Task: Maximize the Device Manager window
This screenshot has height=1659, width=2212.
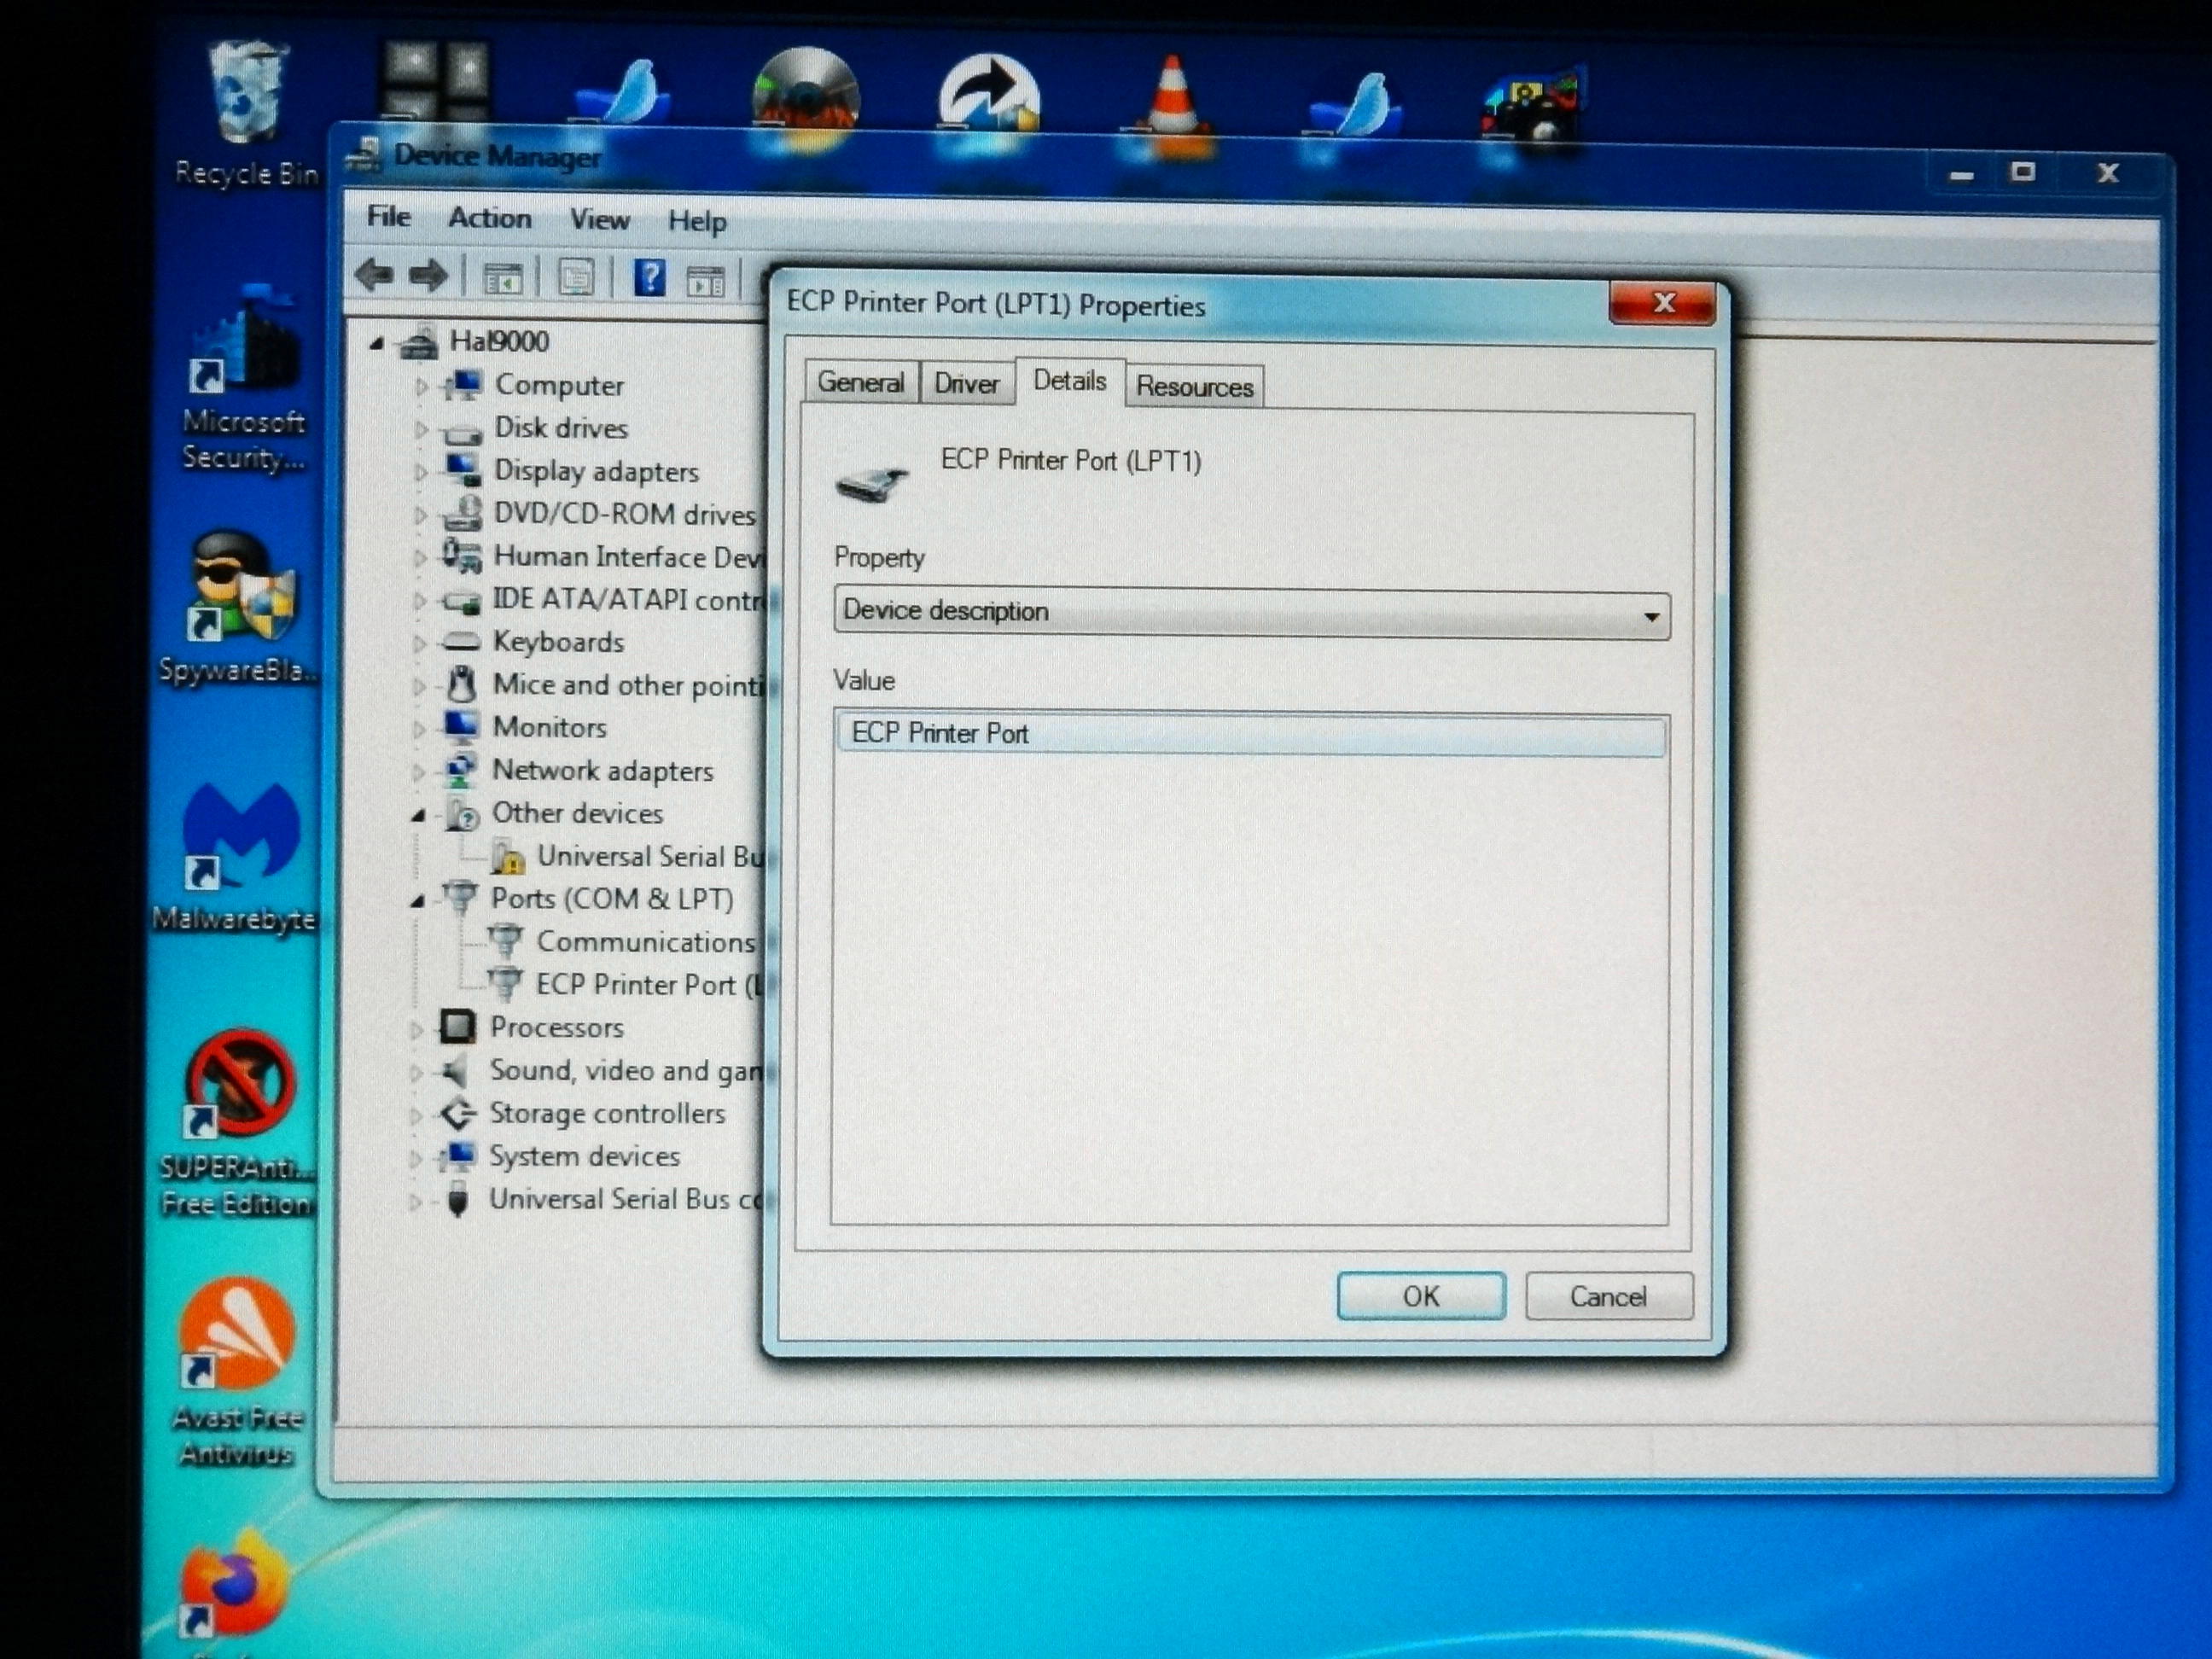Action: click(x=2023, y=172)
